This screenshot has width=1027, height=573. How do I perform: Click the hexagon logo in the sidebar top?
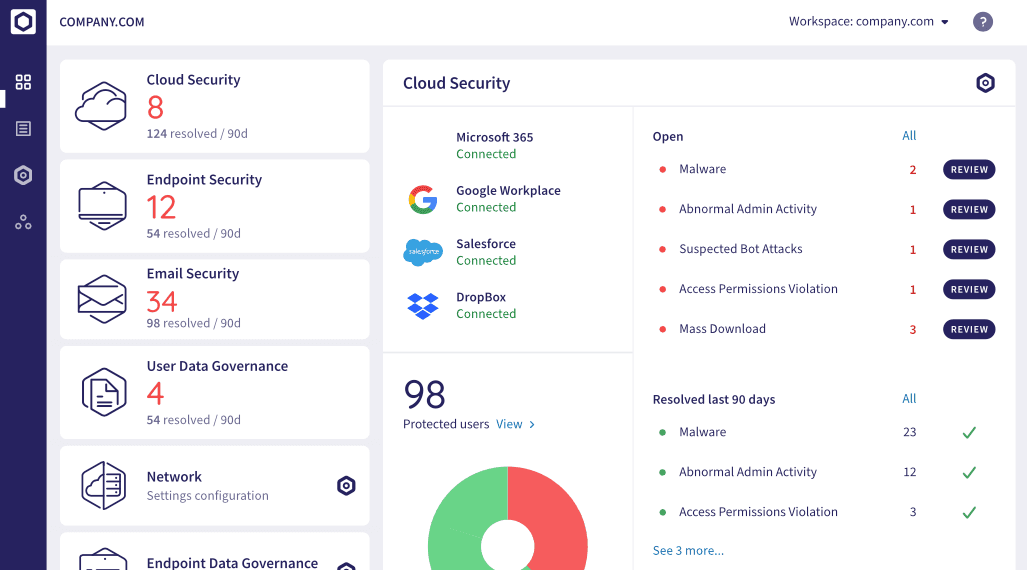23,22
